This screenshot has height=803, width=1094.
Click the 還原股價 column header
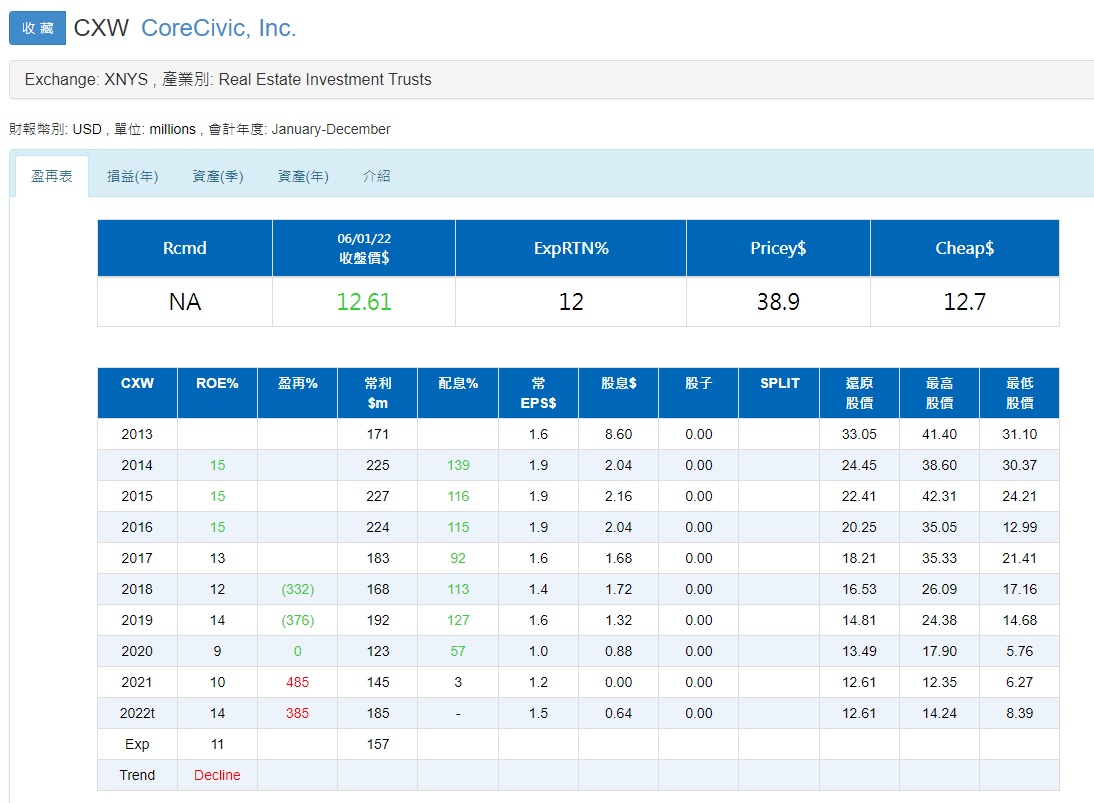(x=858, y=392)
